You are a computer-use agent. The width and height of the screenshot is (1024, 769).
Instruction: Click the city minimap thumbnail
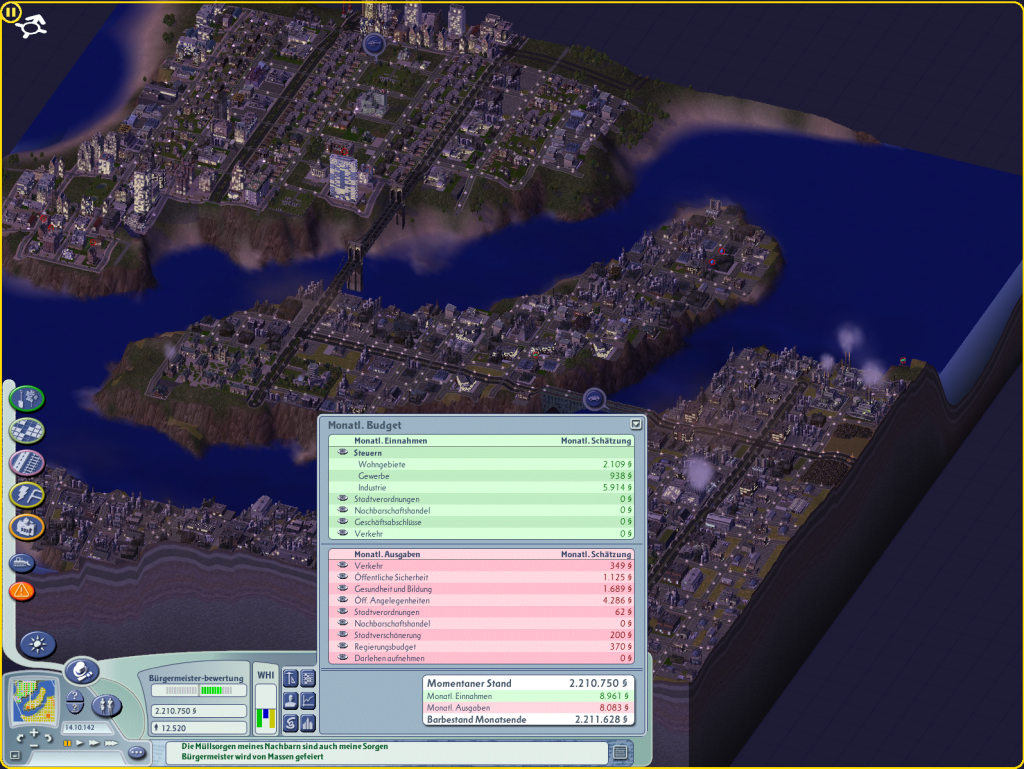35,700
